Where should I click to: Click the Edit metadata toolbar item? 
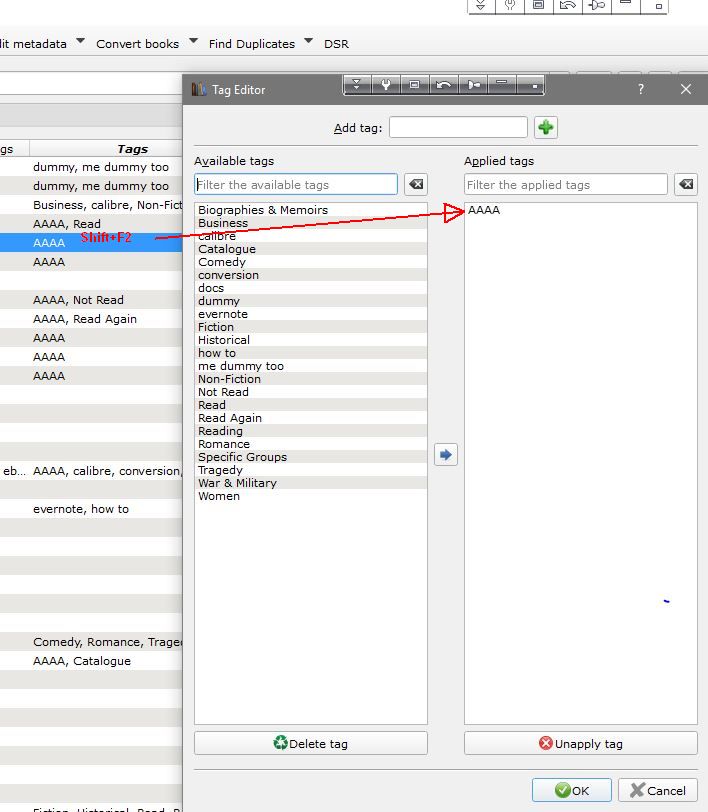(x=33, y=44)
